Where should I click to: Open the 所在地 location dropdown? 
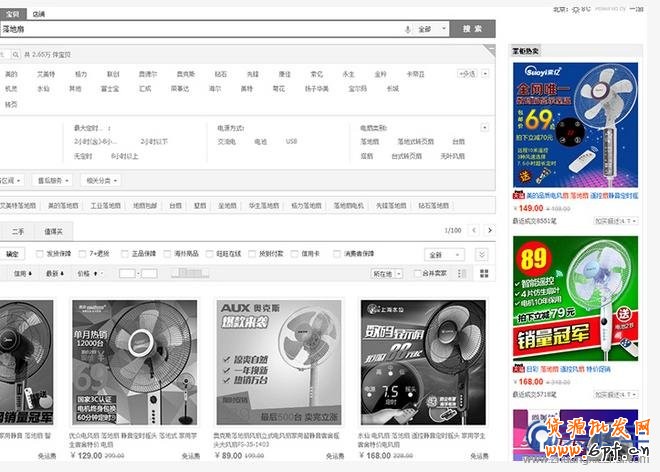[x=386, y=273]
